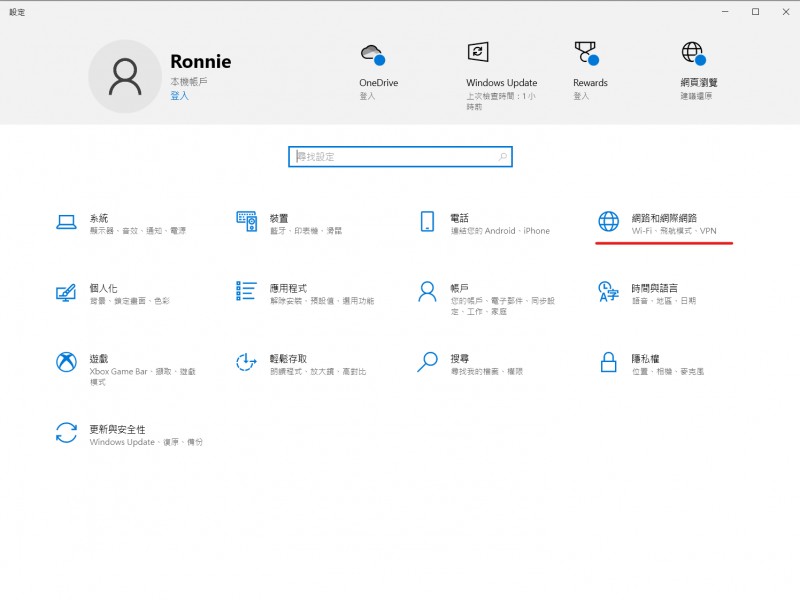Click Ronnie's user avatar picture

[125, 77]
